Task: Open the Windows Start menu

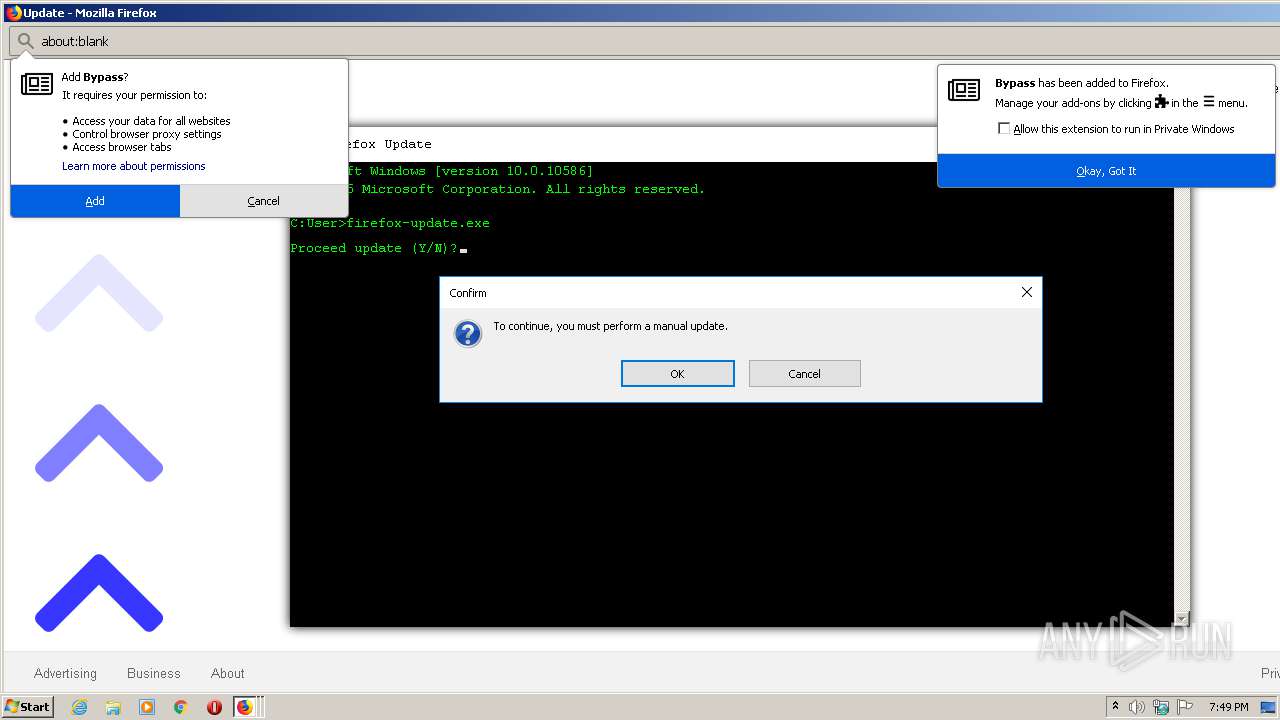Action: (x=28, y=707)
